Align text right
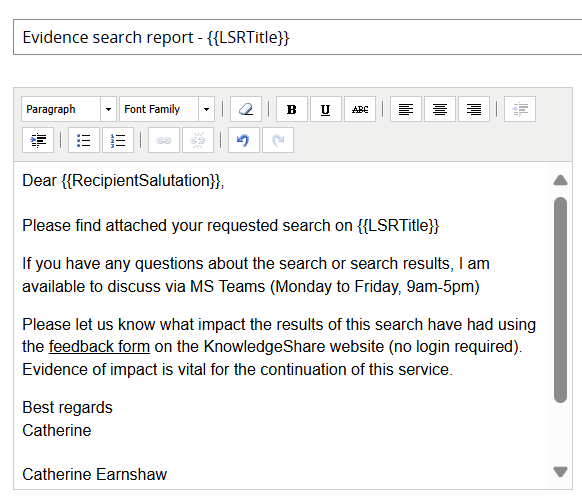 click(x=474, y=109)
